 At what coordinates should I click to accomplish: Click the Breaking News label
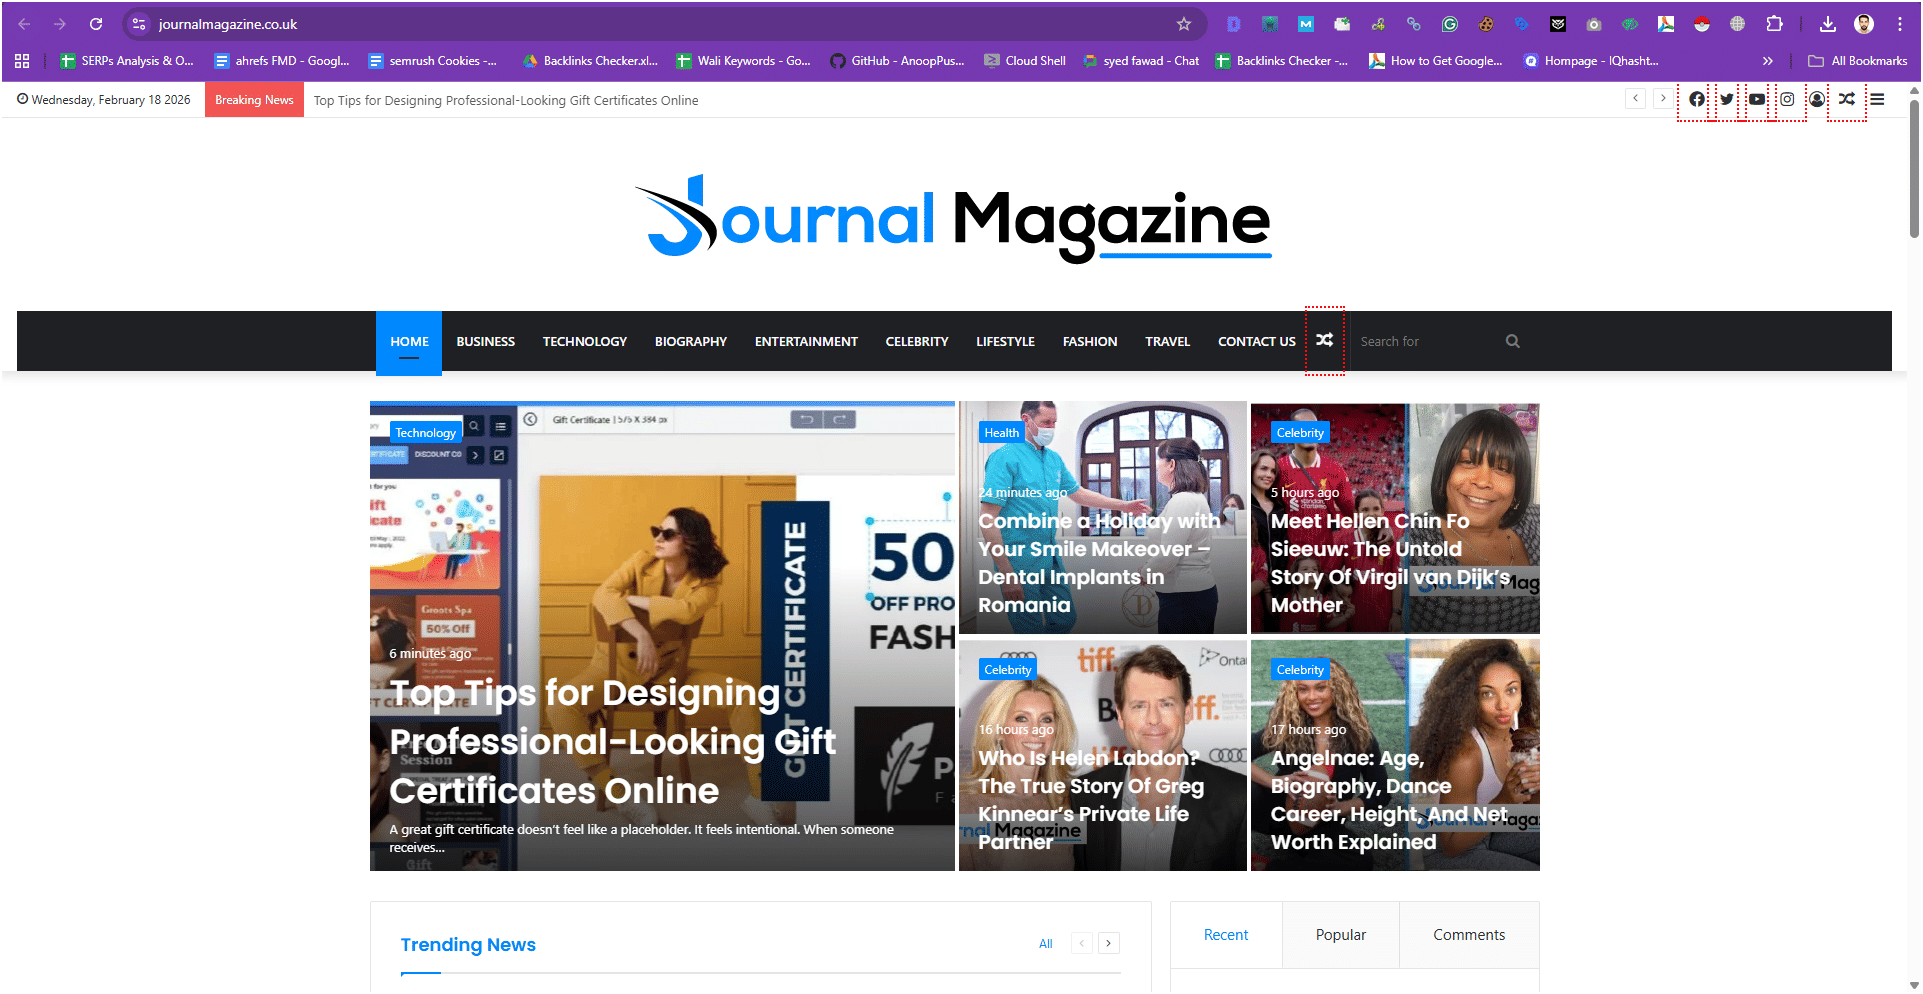(x=254, y=99)
